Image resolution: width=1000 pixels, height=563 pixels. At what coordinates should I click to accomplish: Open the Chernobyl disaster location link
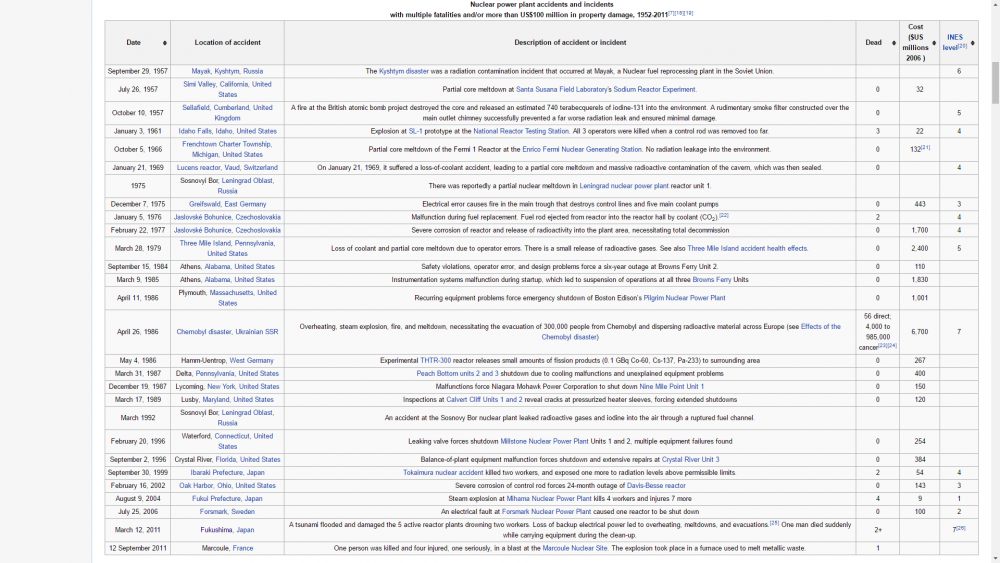click(x=203, y=332)
